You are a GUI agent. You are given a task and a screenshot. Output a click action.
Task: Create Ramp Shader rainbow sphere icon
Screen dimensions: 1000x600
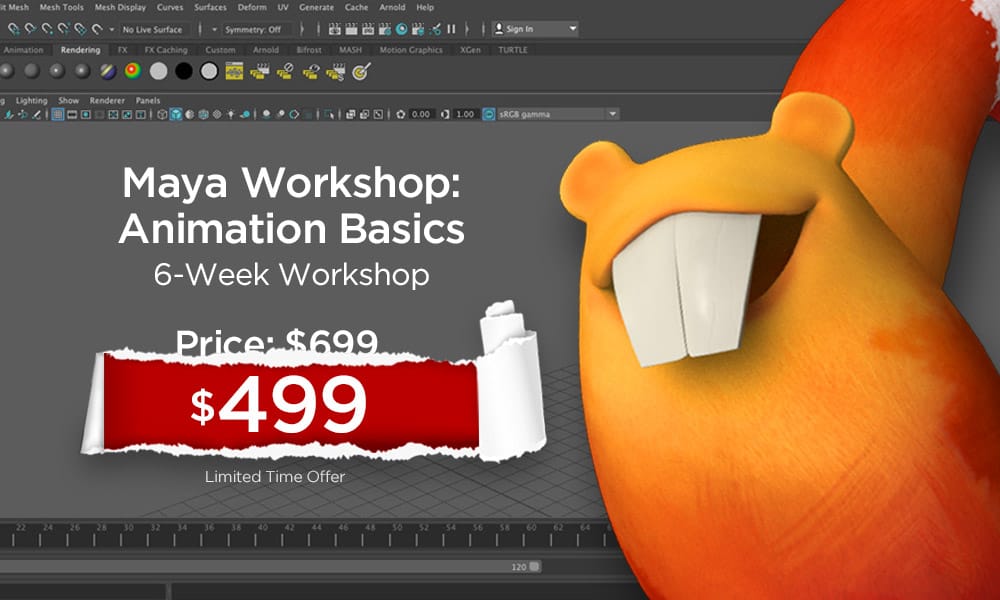pyautogui.click(x=133, y=71)
